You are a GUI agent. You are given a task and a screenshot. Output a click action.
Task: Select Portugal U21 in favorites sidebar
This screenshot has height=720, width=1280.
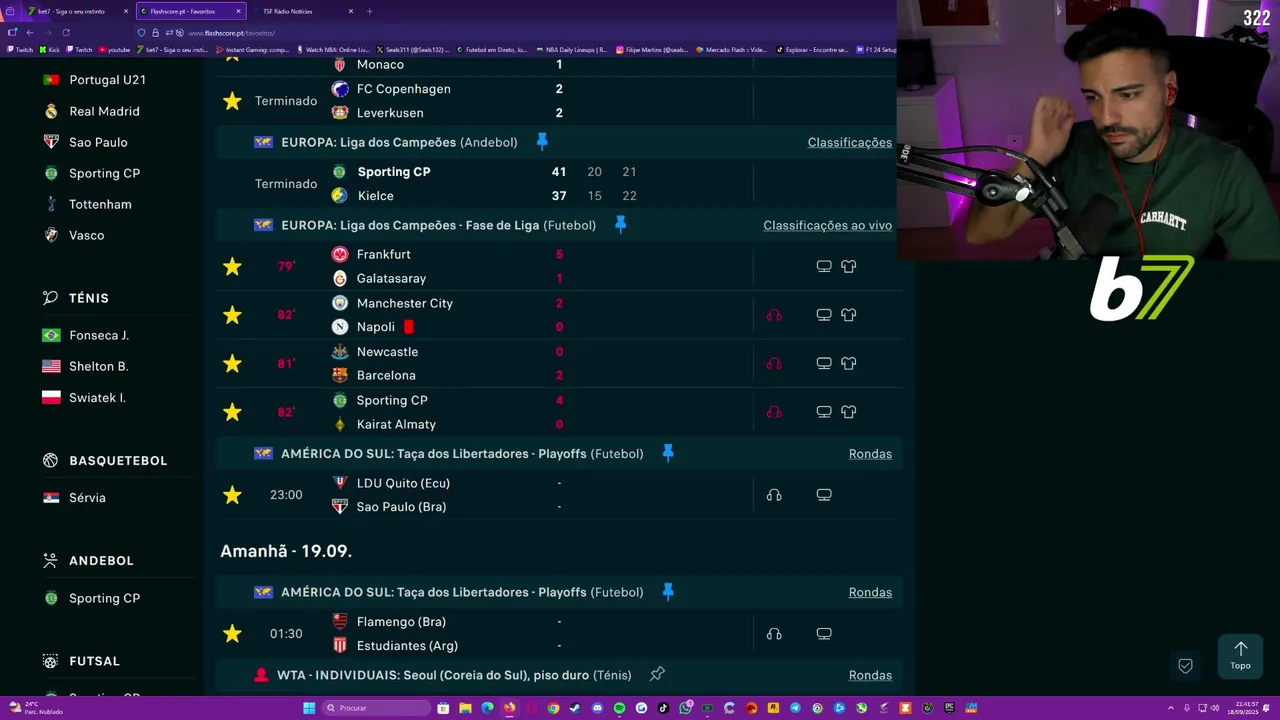coord(107,80)
